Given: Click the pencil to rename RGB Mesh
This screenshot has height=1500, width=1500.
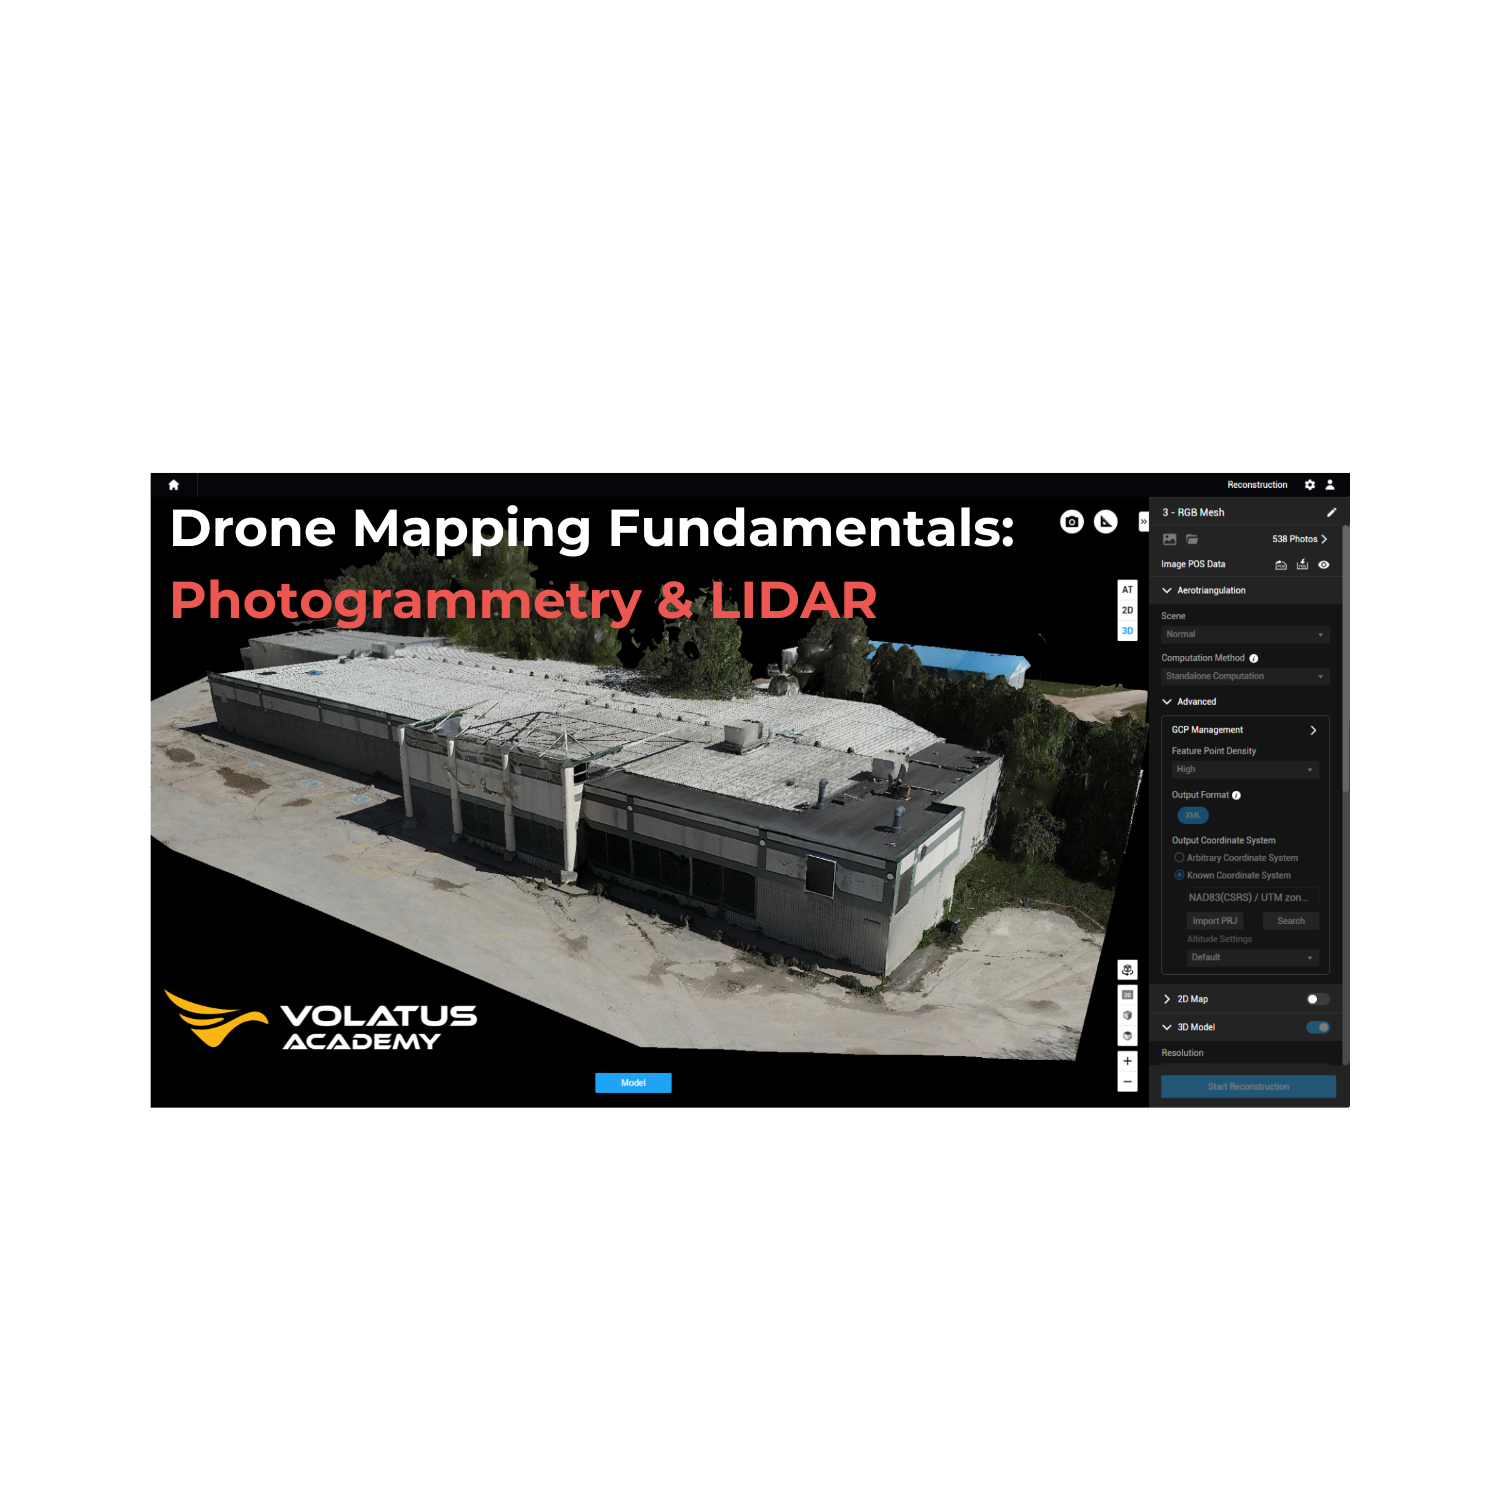Looking at the screenshot, I should (1332, 512).
